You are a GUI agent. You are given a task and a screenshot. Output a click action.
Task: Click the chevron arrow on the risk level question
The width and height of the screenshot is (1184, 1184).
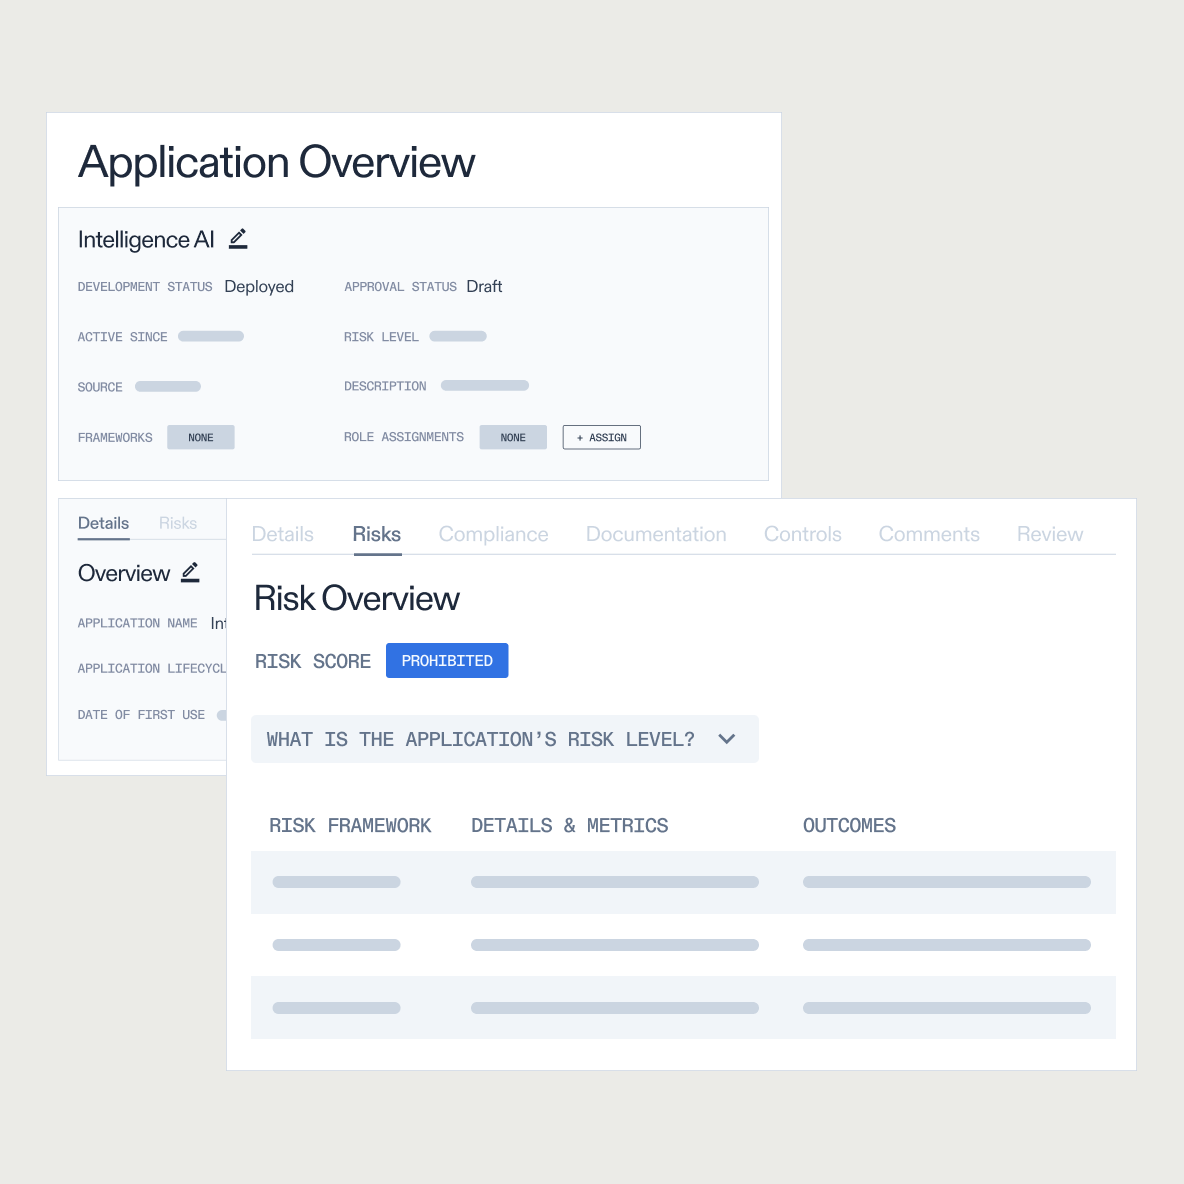[727, 739]
